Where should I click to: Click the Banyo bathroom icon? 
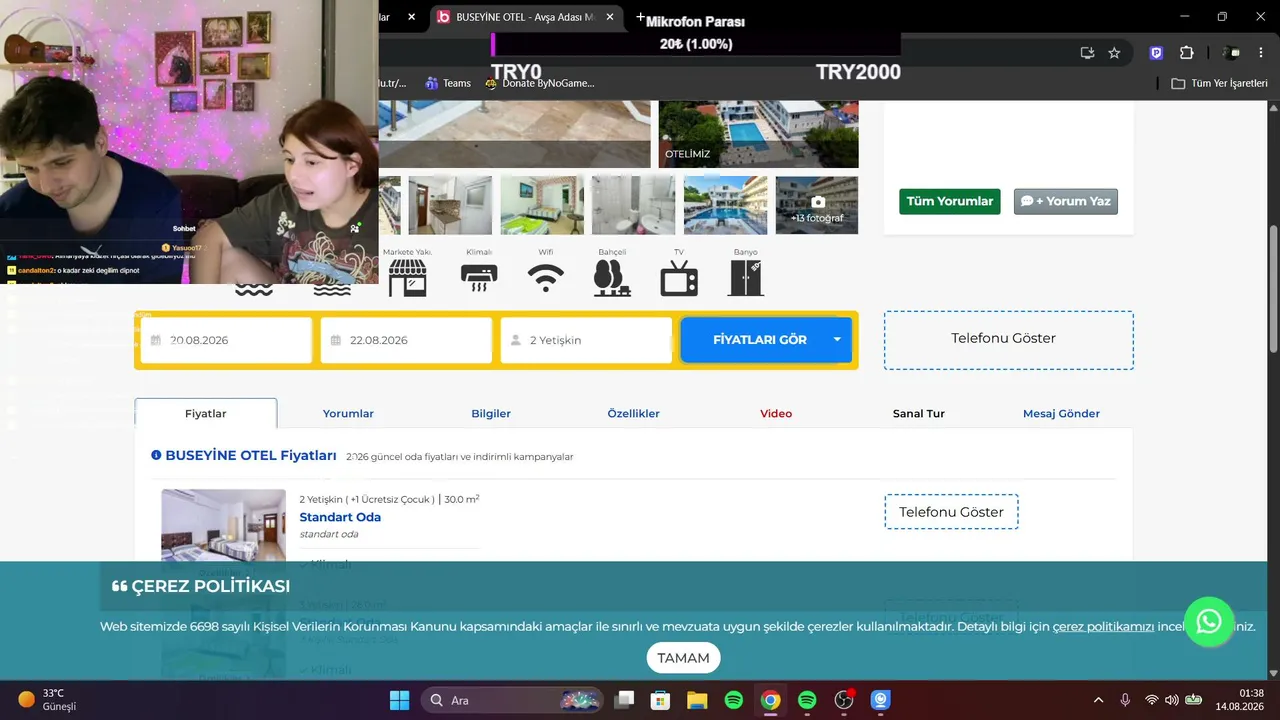745,278
